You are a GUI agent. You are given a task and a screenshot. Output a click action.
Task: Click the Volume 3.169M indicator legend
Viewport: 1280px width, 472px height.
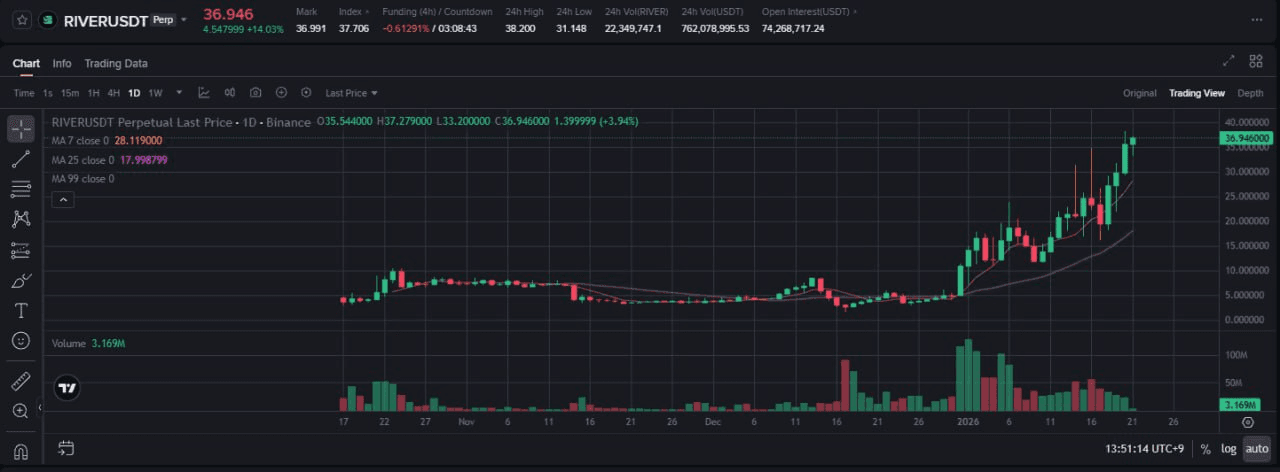[x=88, y=343]
